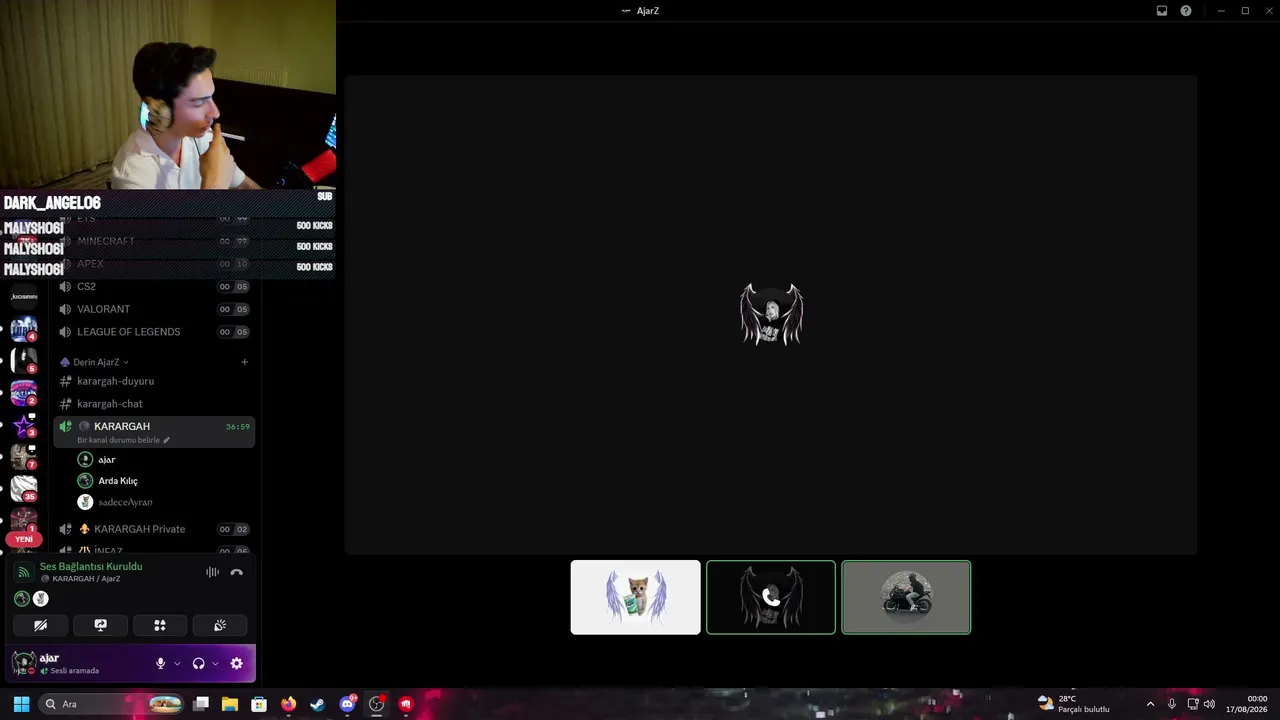Disconnect from the voice call
Viewport: 1280px width, 720px height.
click(237, 572)
